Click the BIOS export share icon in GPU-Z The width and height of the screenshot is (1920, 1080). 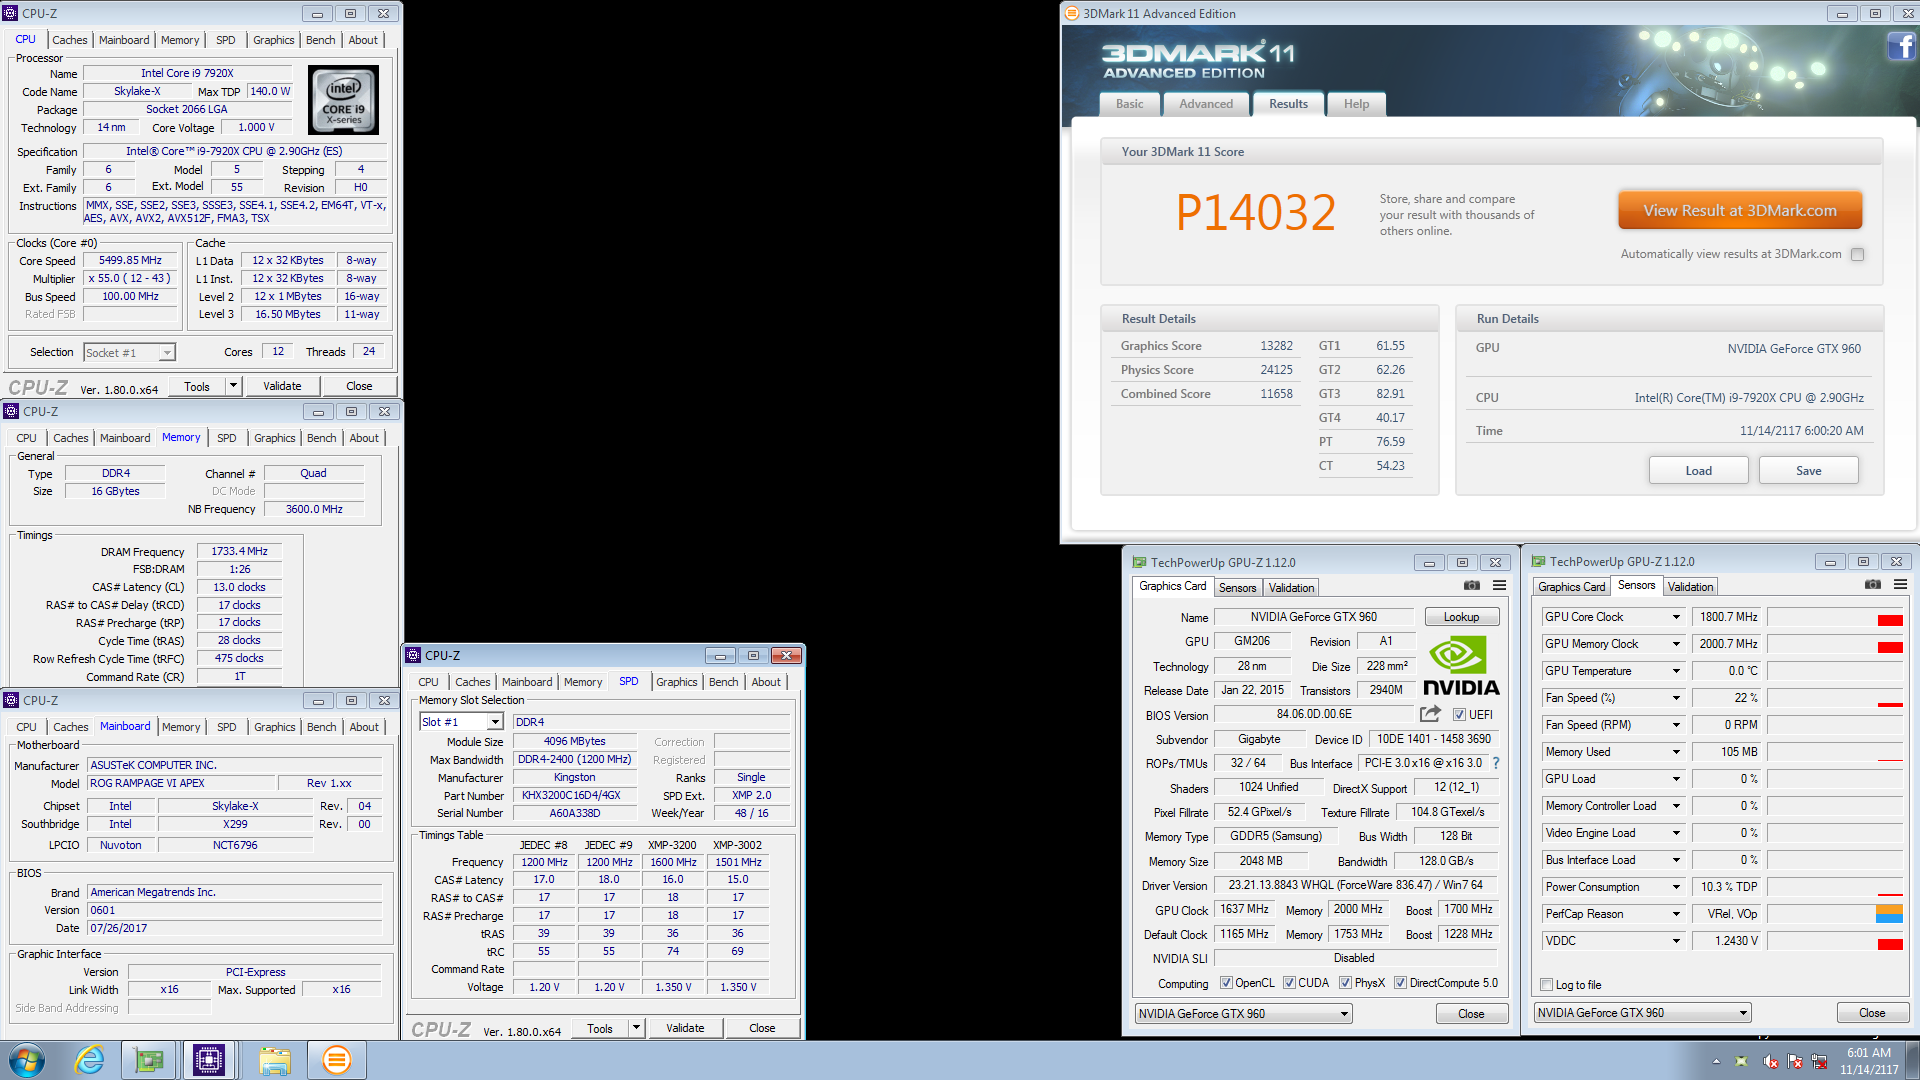click(x=1430, y=714)
